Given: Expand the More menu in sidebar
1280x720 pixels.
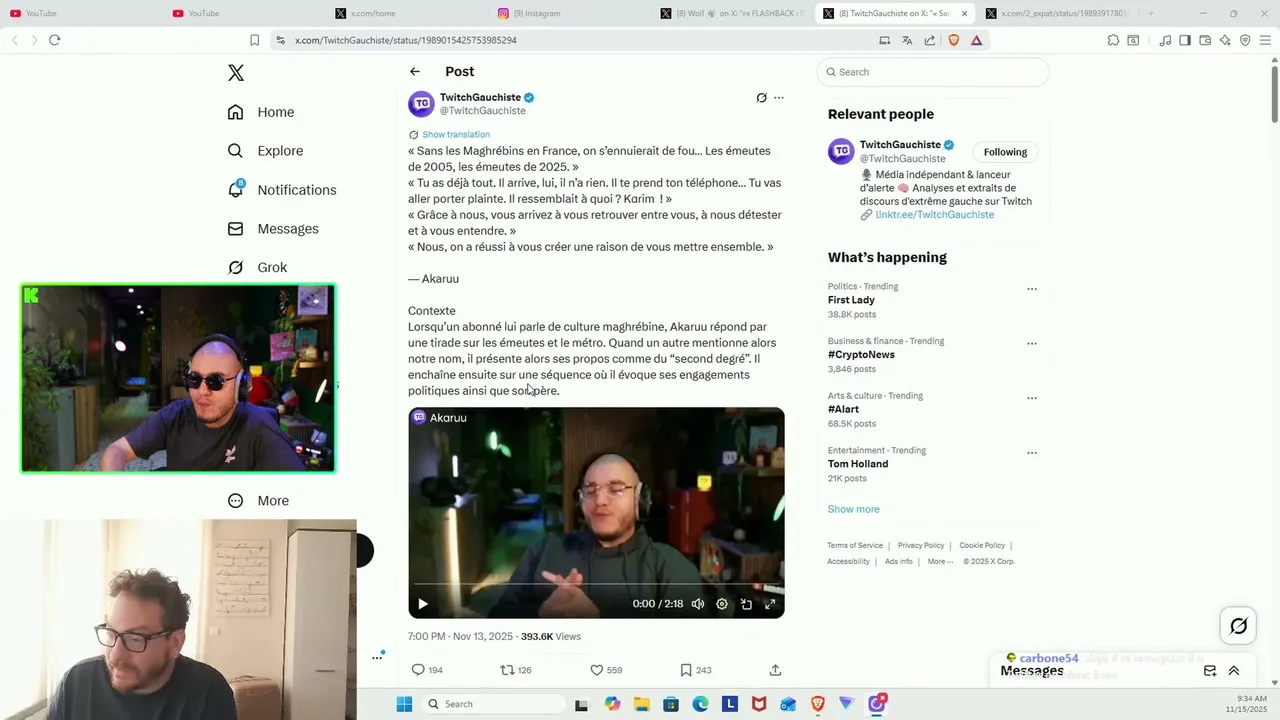Looking at the screenshot, I should tap(258, 501).
